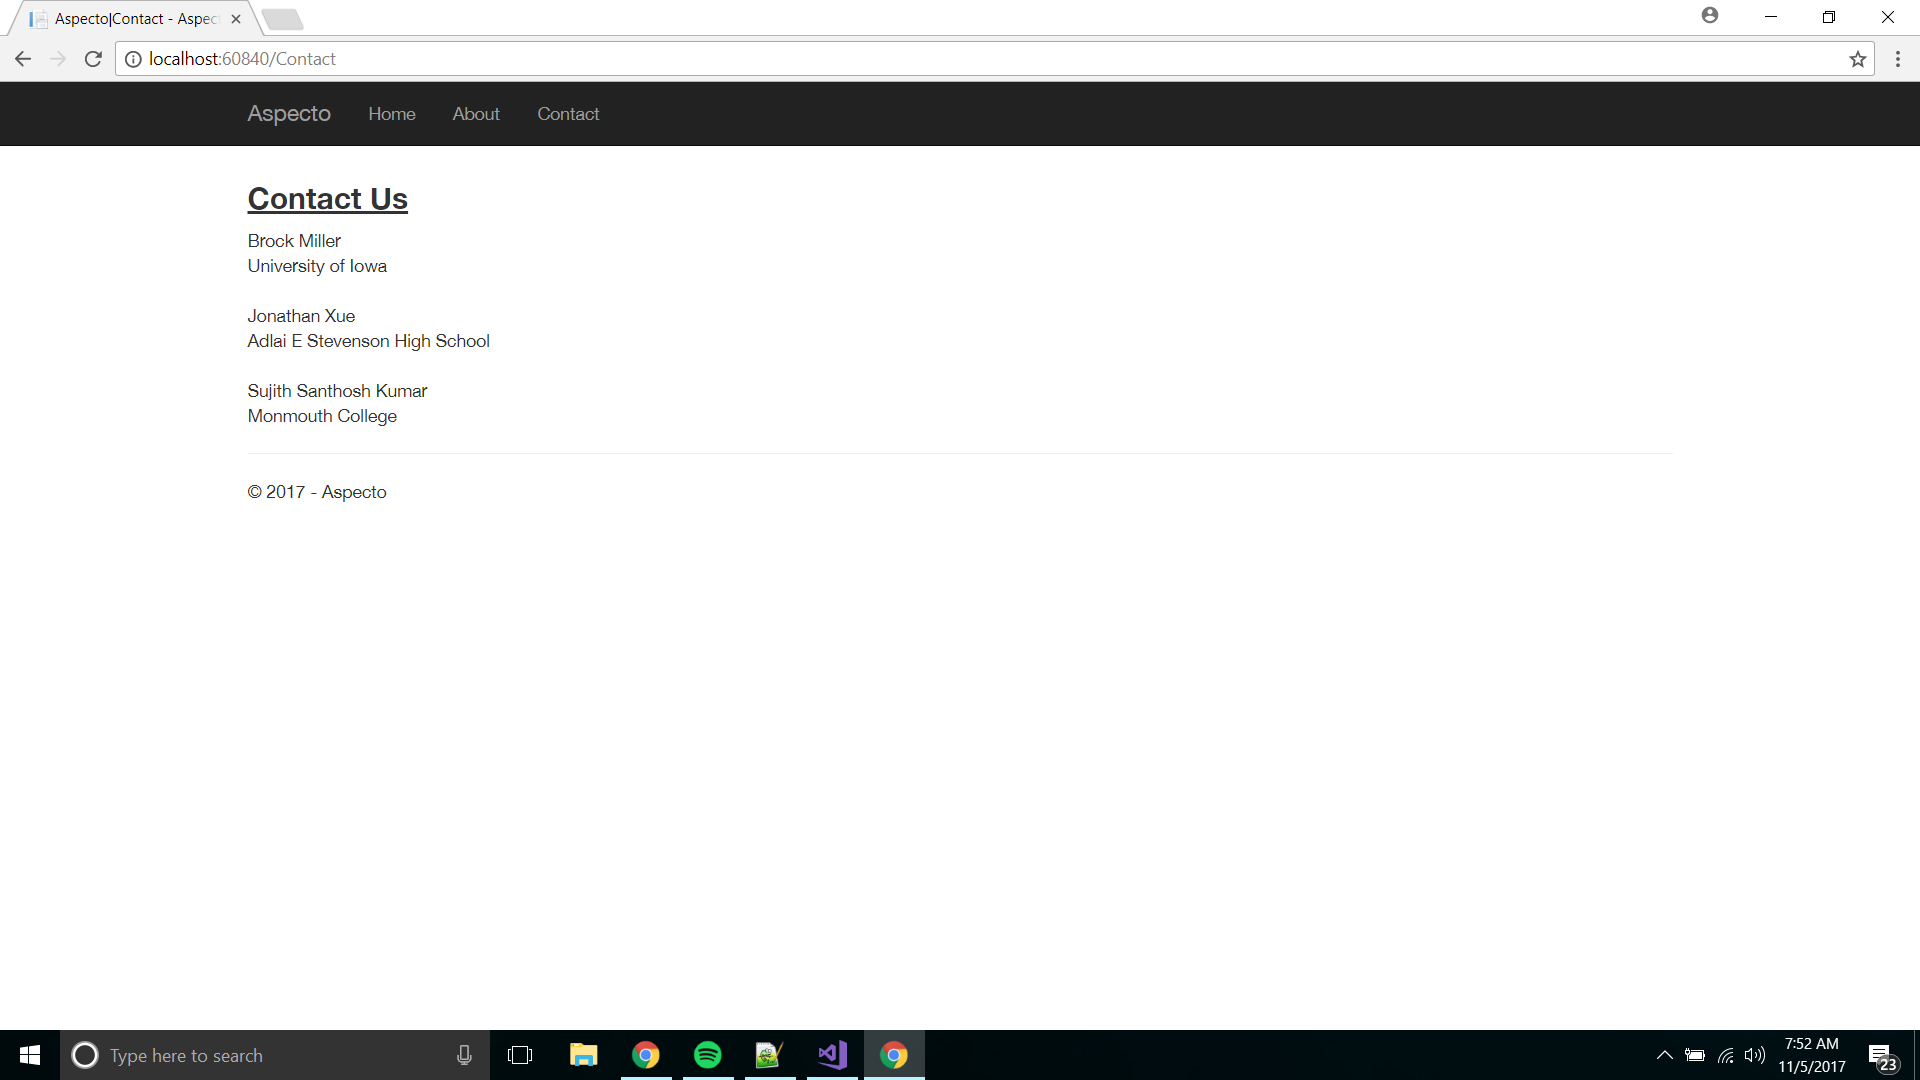Open the Chrome user profile icon
The height and width of the screenshot is (1080, 1920).
click(x=1710, y=16)
